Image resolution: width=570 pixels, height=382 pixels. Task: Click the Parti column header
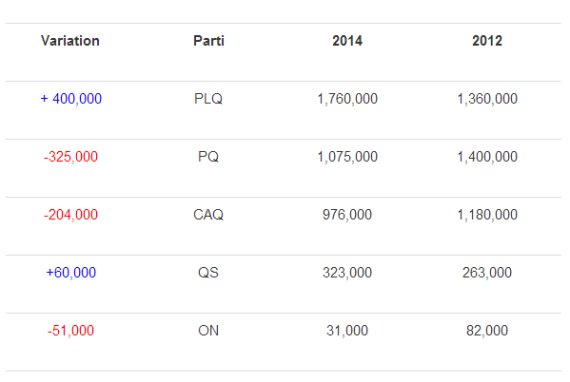tap(209, 41)
